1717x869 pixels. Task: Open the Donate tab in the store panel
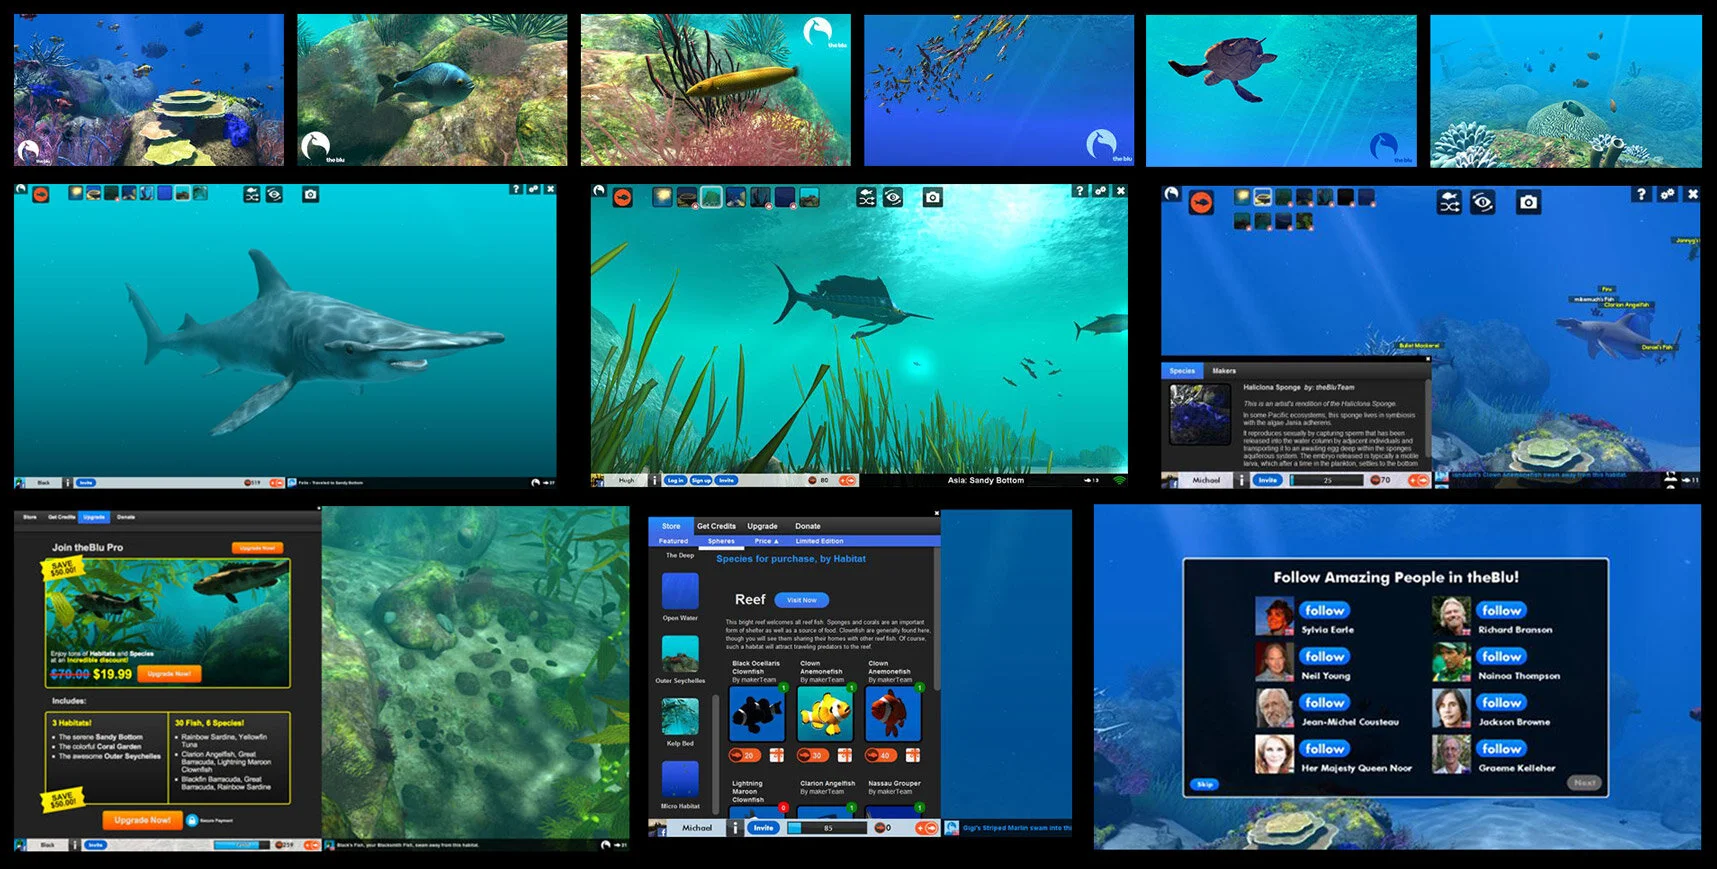(x=807, y=526)
